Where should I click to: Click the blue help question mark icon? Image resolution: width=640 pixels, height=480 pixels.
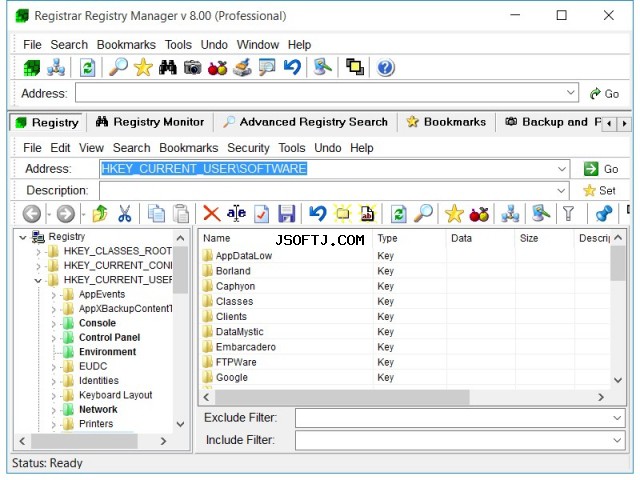coord(385,67)
